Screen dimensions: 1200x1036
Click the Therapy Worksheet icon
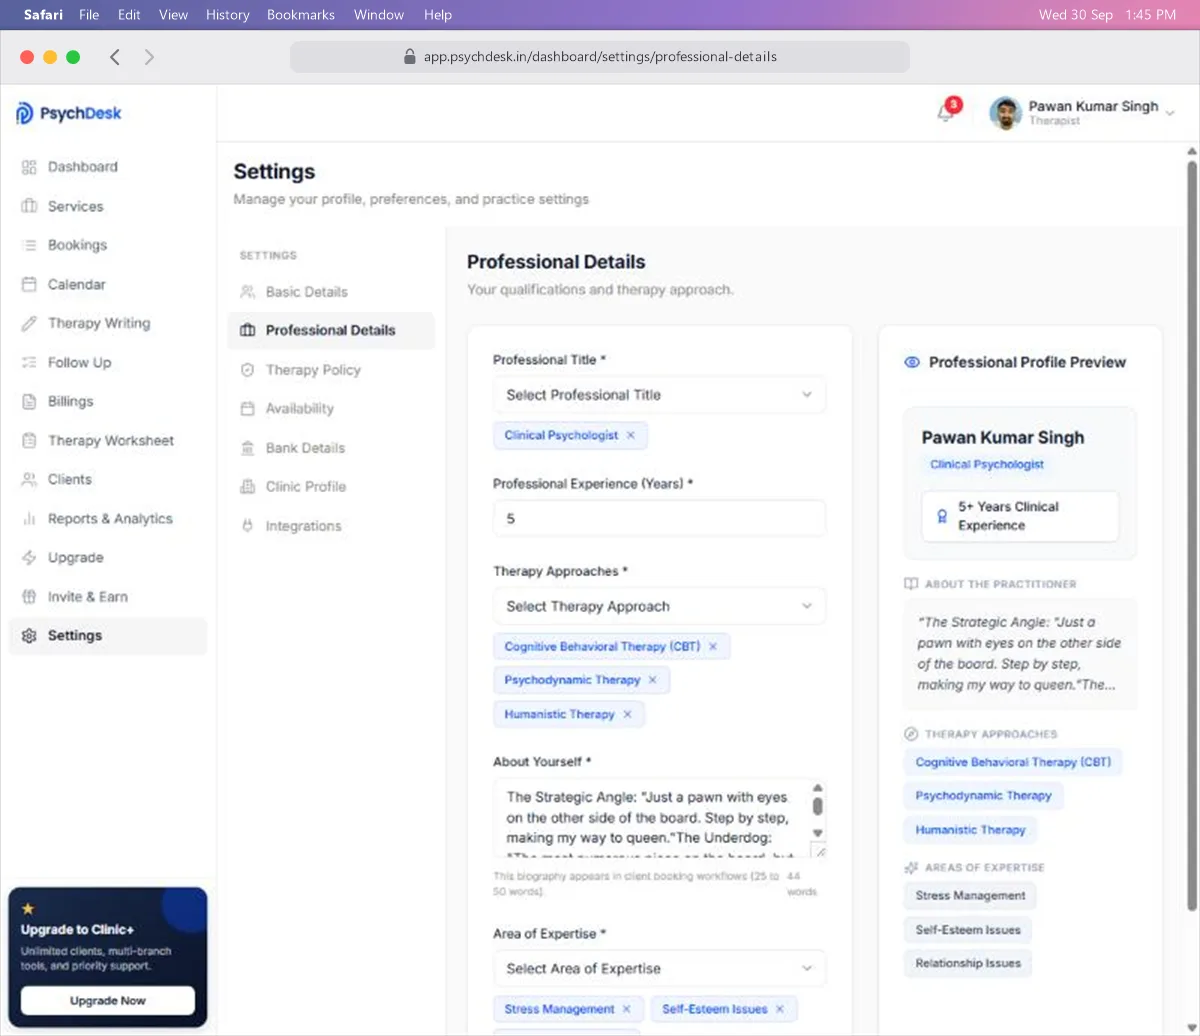(x=29, y=440)
